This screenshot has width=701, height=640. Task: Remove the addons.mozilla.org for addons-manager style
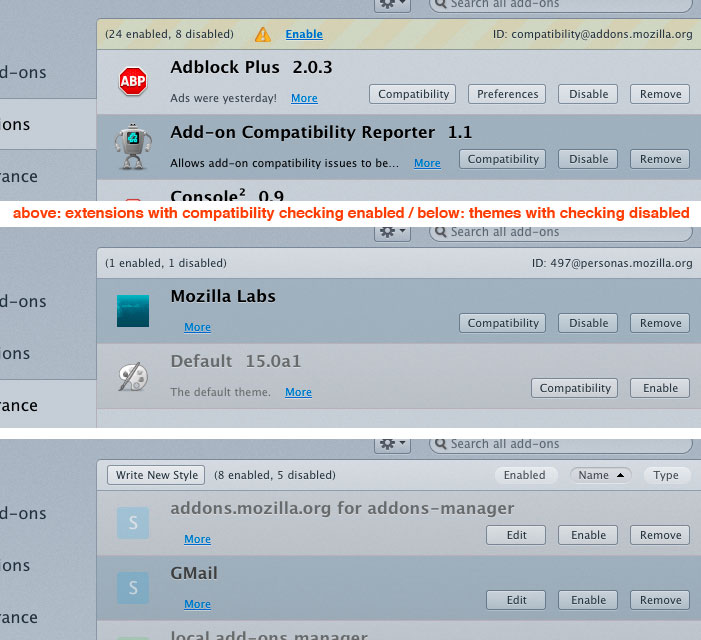point(660,535)
